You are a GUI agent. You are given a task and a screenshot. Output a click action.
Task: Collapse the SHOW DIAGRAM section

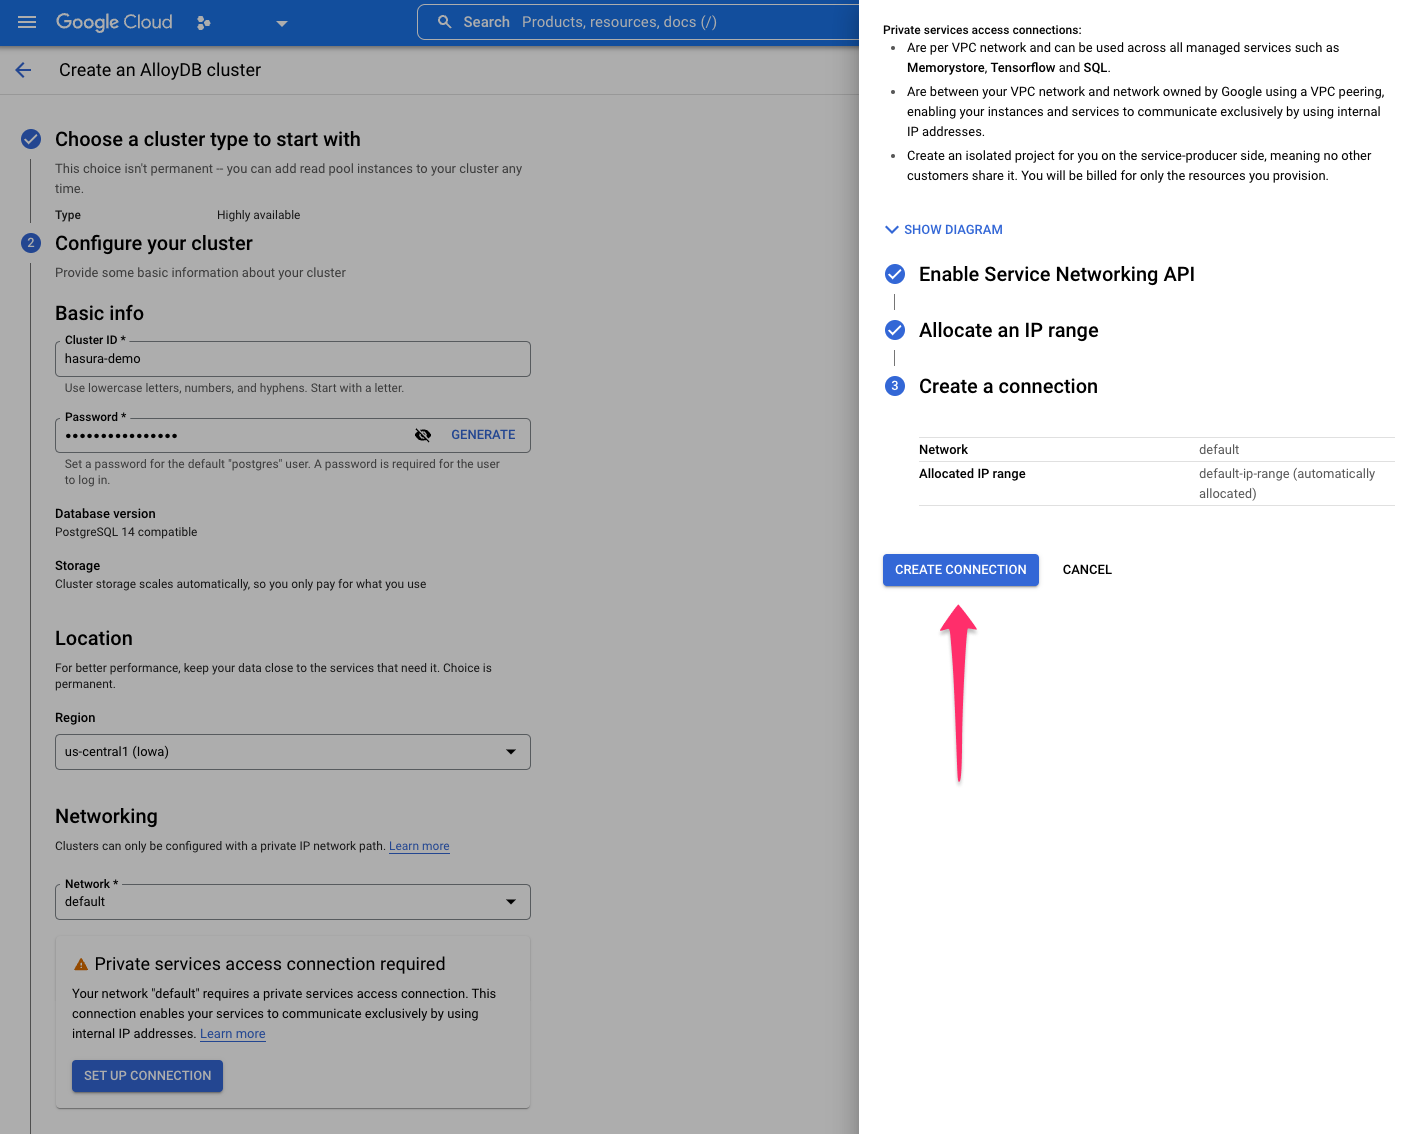click(942, 229)
